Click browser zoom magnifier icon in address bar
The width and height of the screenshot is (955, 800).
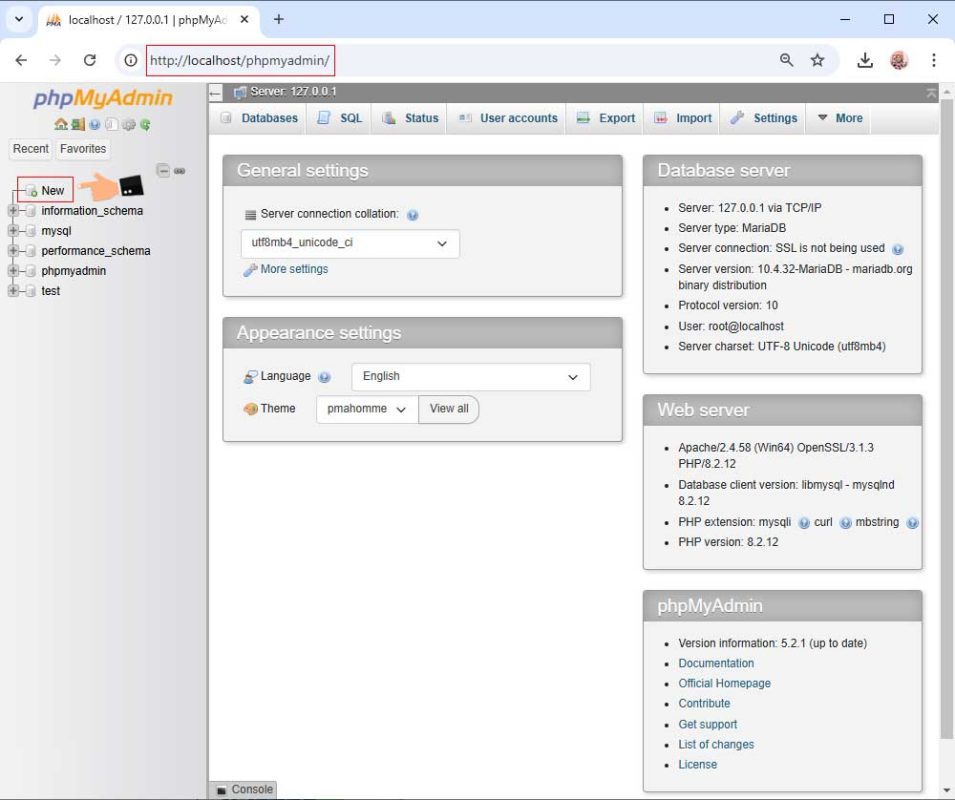tap(786, 60)
